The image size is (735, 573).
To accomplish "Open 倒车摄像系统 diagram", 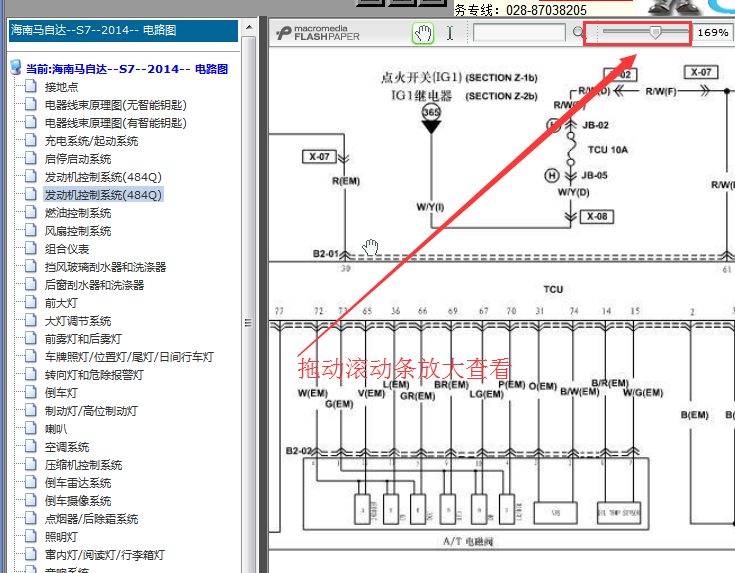I will point(78,501).
